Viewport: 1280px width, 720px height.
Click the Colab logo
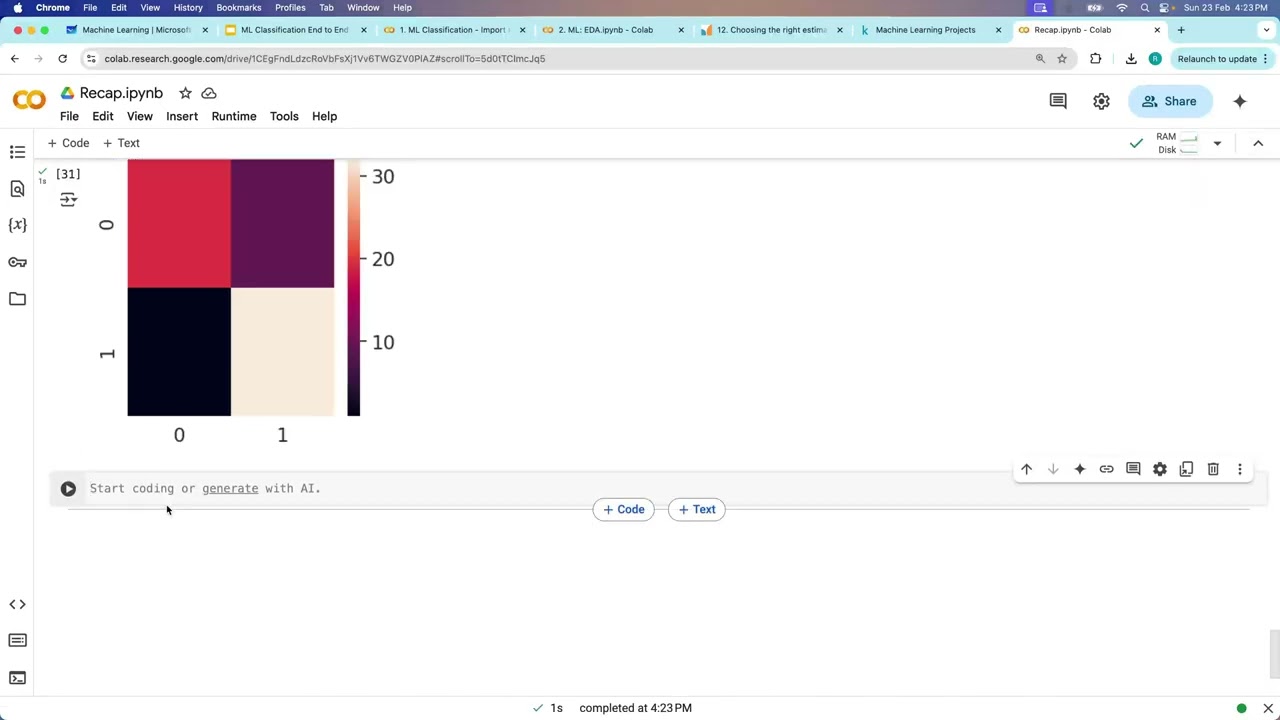(29, 100)
